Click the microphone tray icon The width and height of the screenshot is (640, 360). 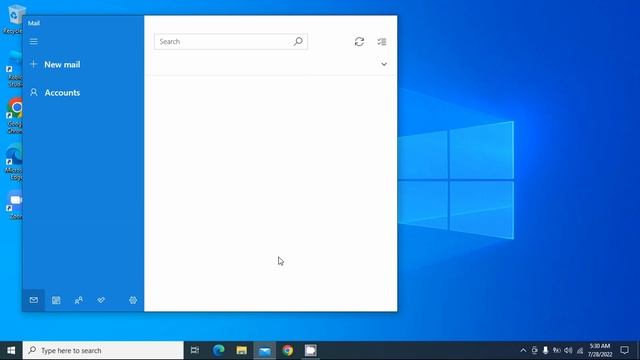(x=545, y=351)
